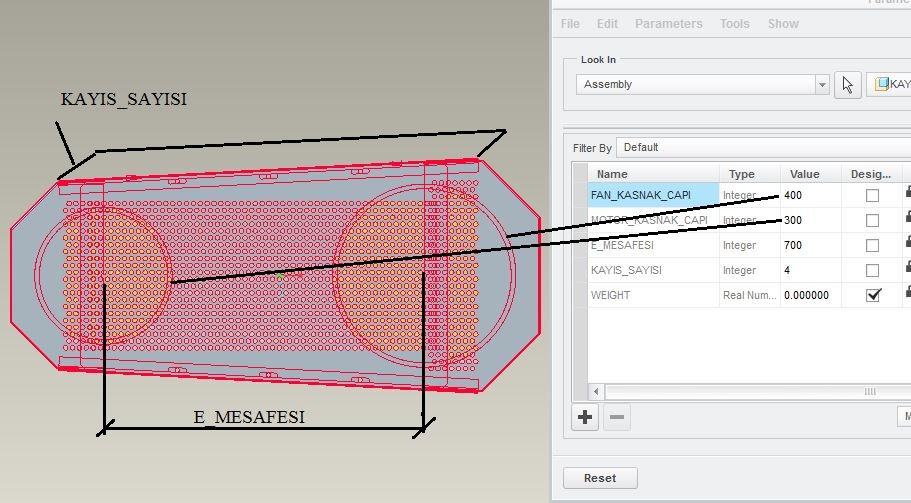Click the value 300 for MOTOR_KASNAK_CAPI
This screenshot has width=911, height=503.
point(811,220)
